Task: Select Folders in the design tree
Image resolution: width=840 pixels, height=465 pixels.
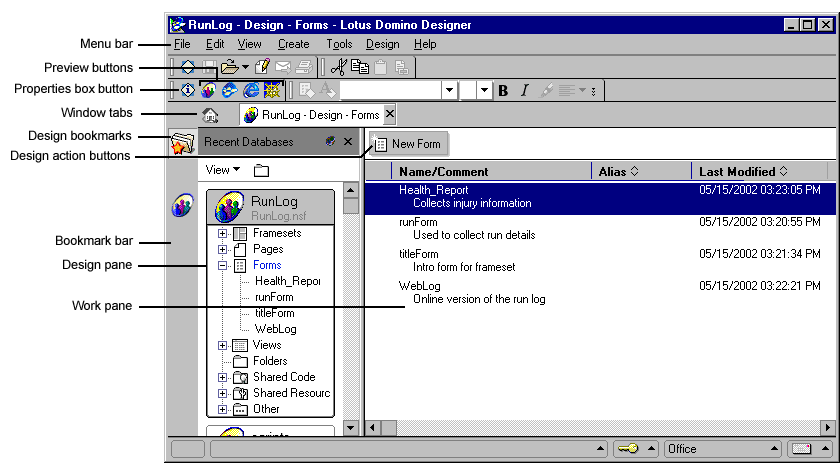Action: (x=270, y=361)
